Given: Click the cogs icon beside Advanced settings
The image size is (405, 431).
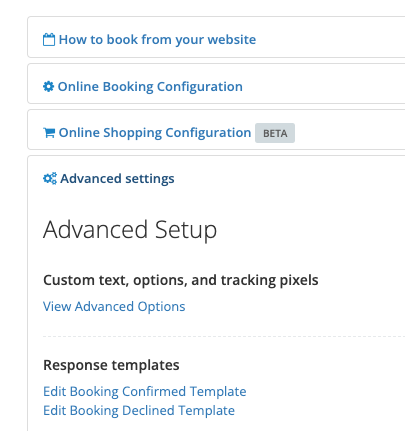Looking at the screenshot, I should point(50,179).
